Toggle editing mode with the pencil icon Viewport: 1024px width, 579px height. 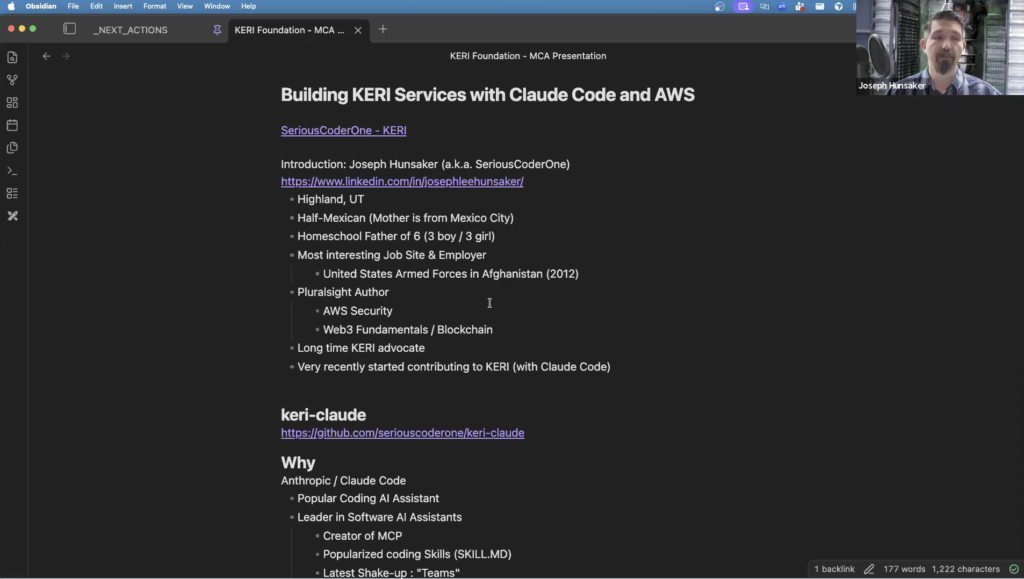pos(868,569)
